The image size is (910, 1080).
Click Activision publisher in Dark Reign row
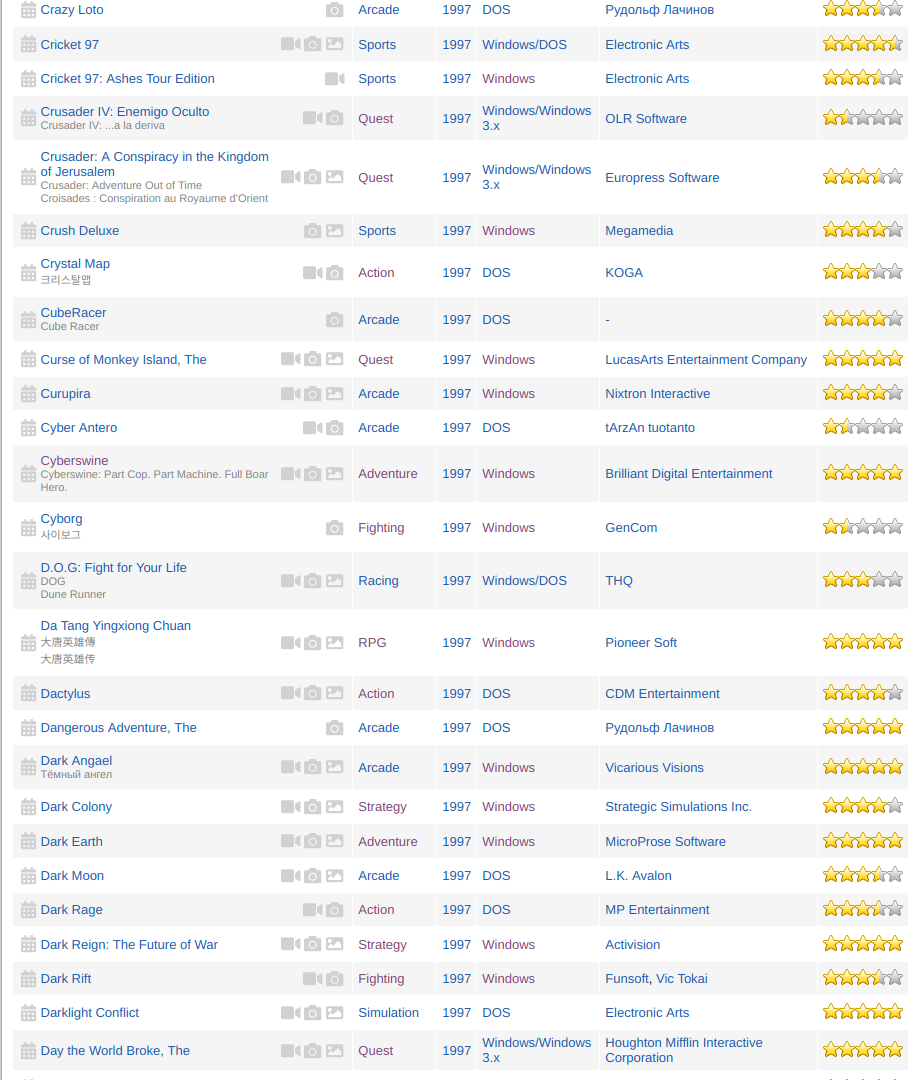coord(632,944)
